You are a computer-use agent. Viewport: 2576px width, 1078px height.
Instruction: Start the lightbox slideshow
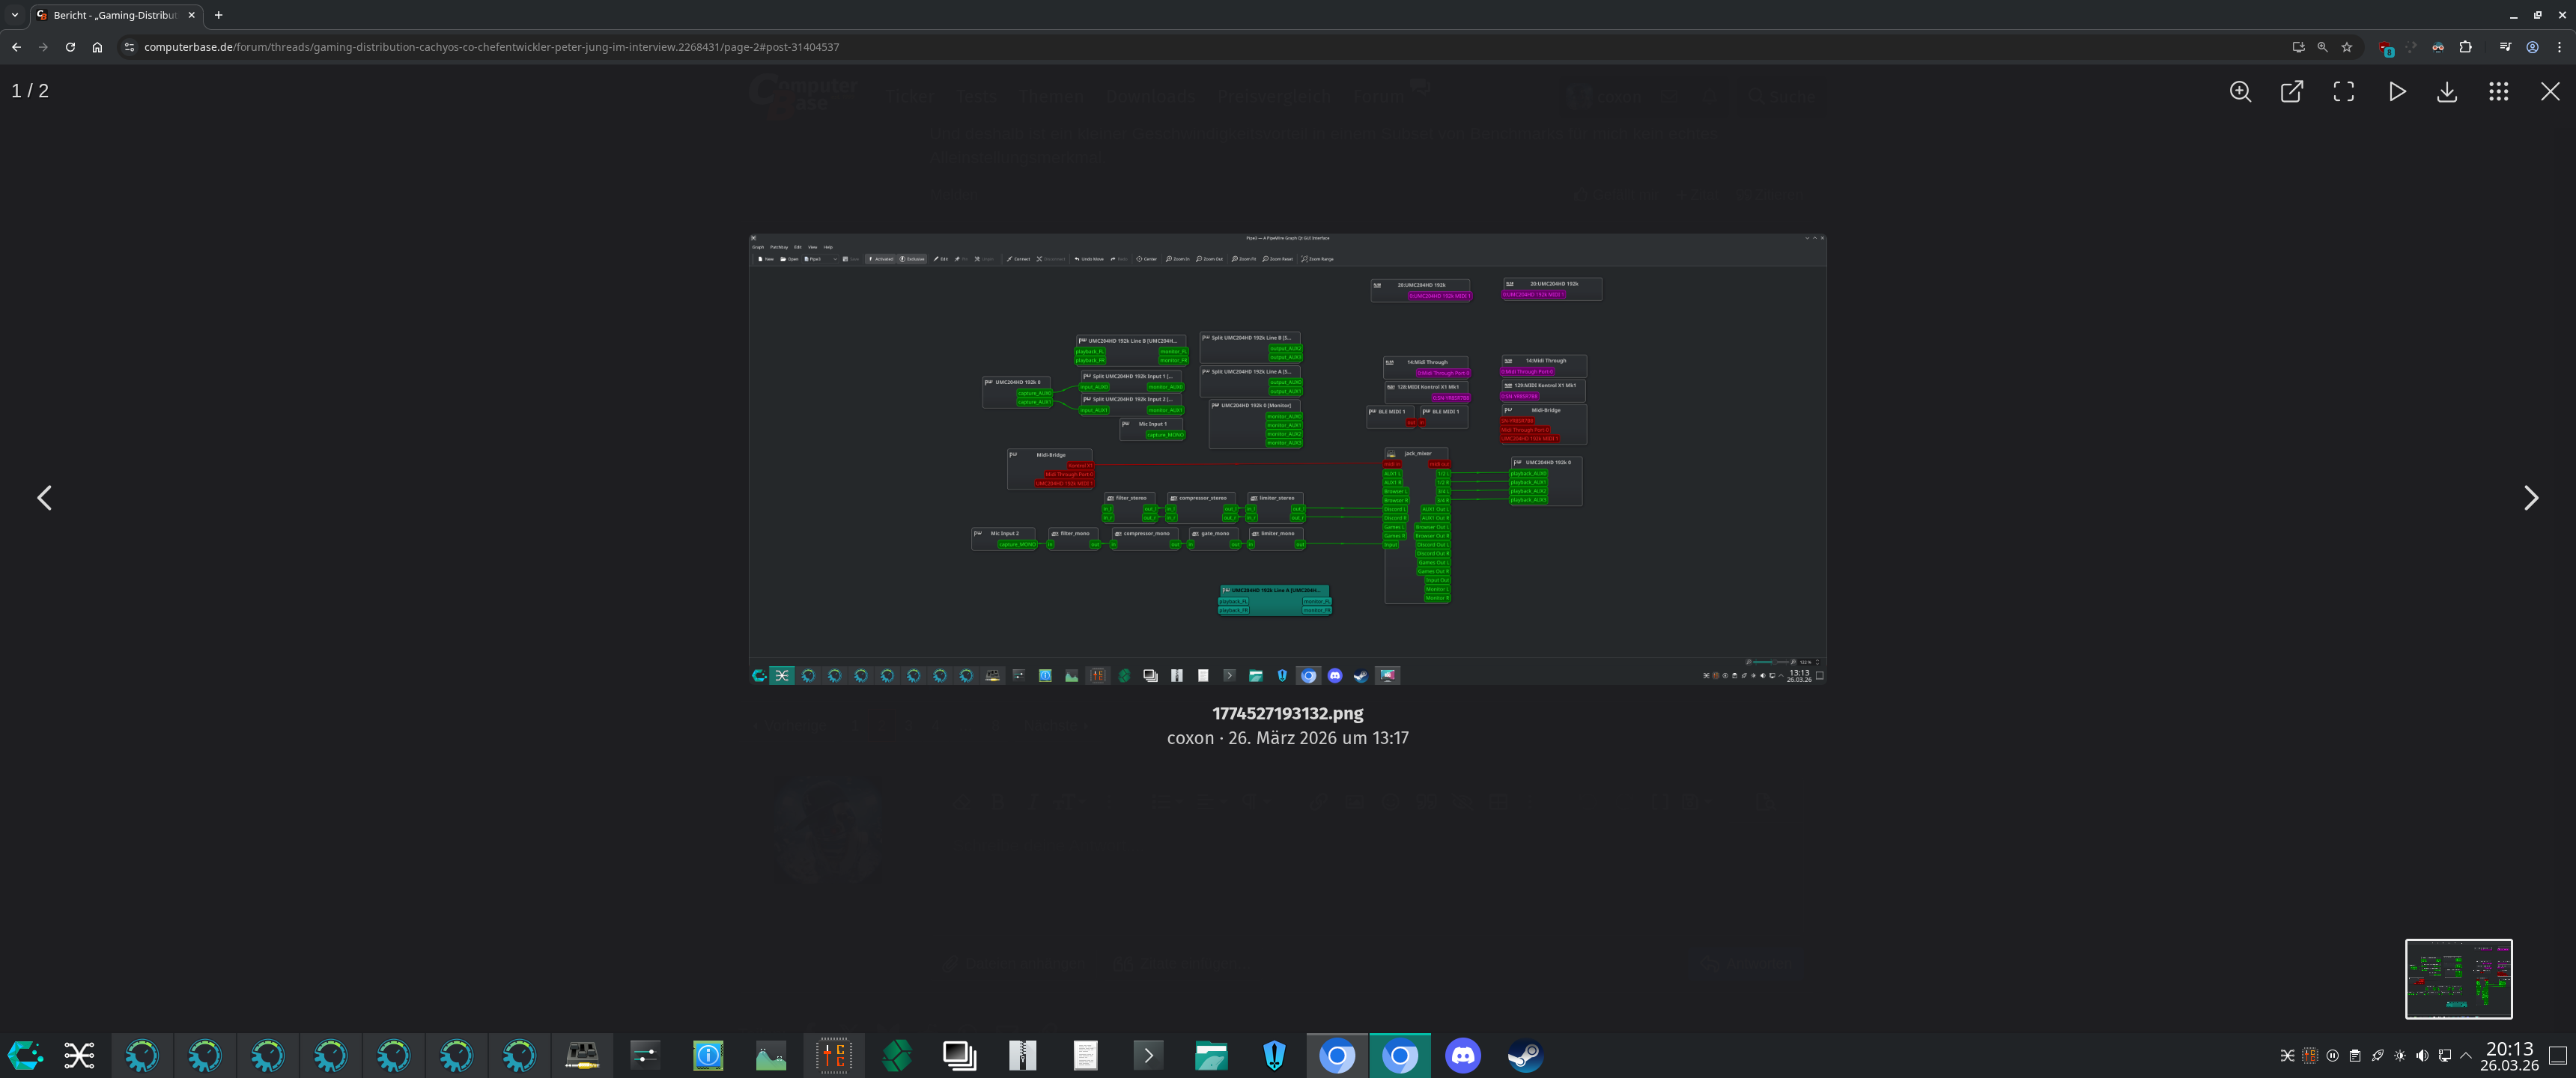[2396, 92]
